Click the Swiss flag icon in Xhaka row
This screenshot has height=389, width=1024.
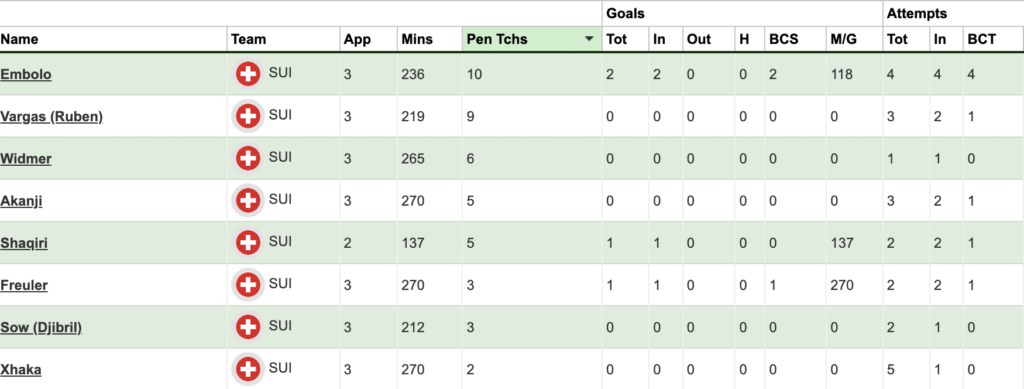(248, 369)
